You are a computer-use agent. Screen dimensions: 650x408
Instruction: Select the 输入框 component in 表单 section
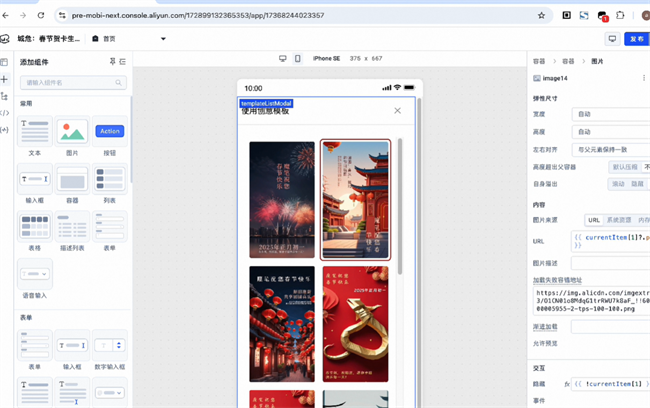point(72,350)
